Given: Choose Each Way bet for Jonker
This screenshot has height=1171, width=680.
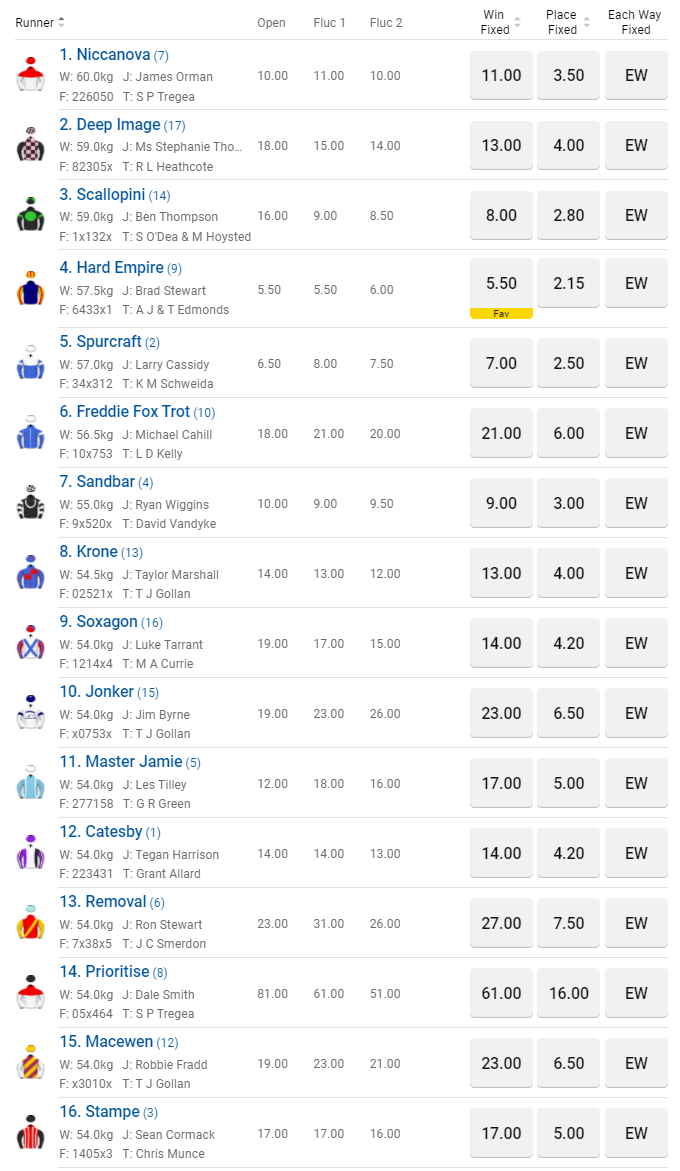Looking at the screenshot, I should tap(636, 713).
